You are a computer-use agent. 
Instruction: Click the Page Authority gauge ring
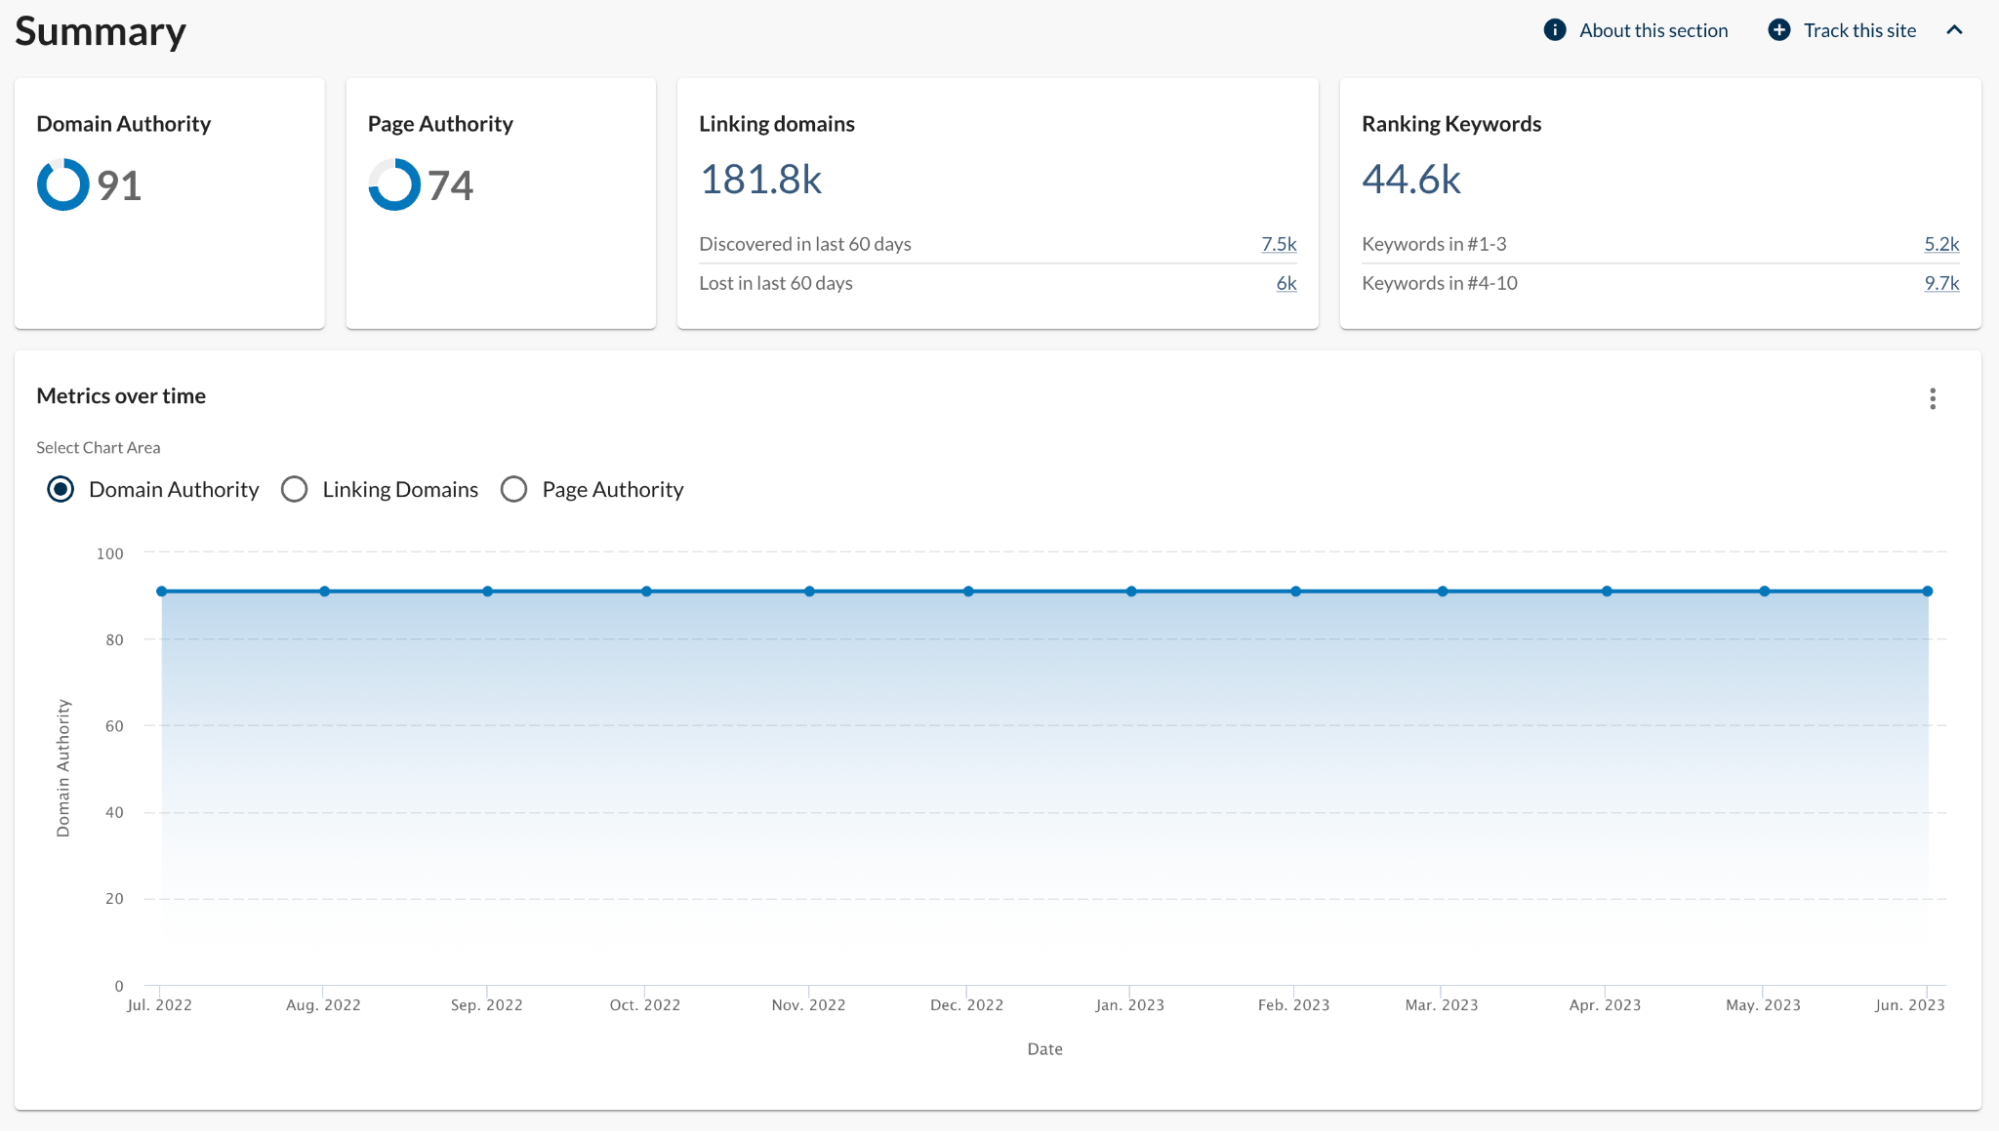click(393, 184)
